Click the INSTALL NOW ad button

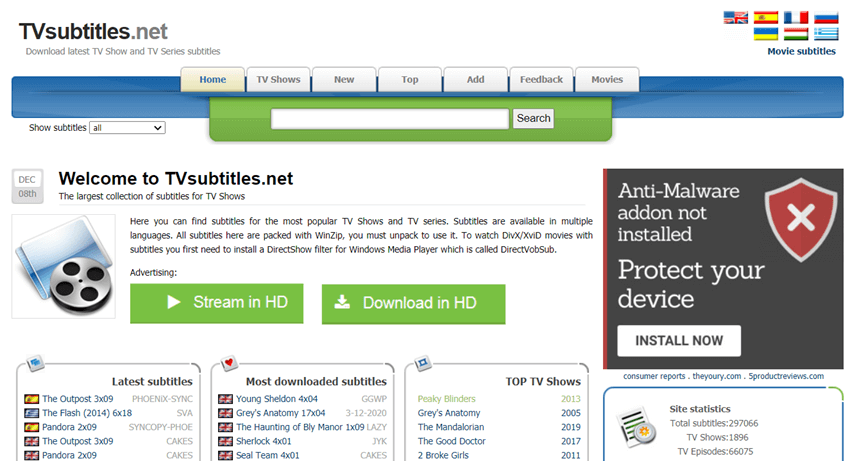point(679,341)
